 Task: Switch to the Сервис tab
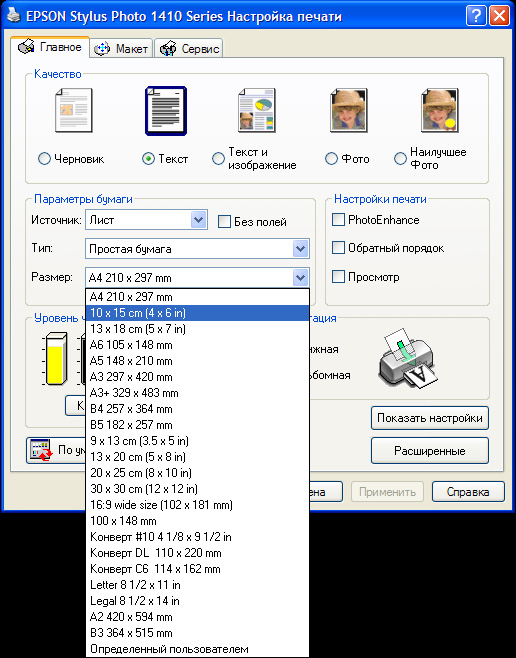tap(189, 49)
